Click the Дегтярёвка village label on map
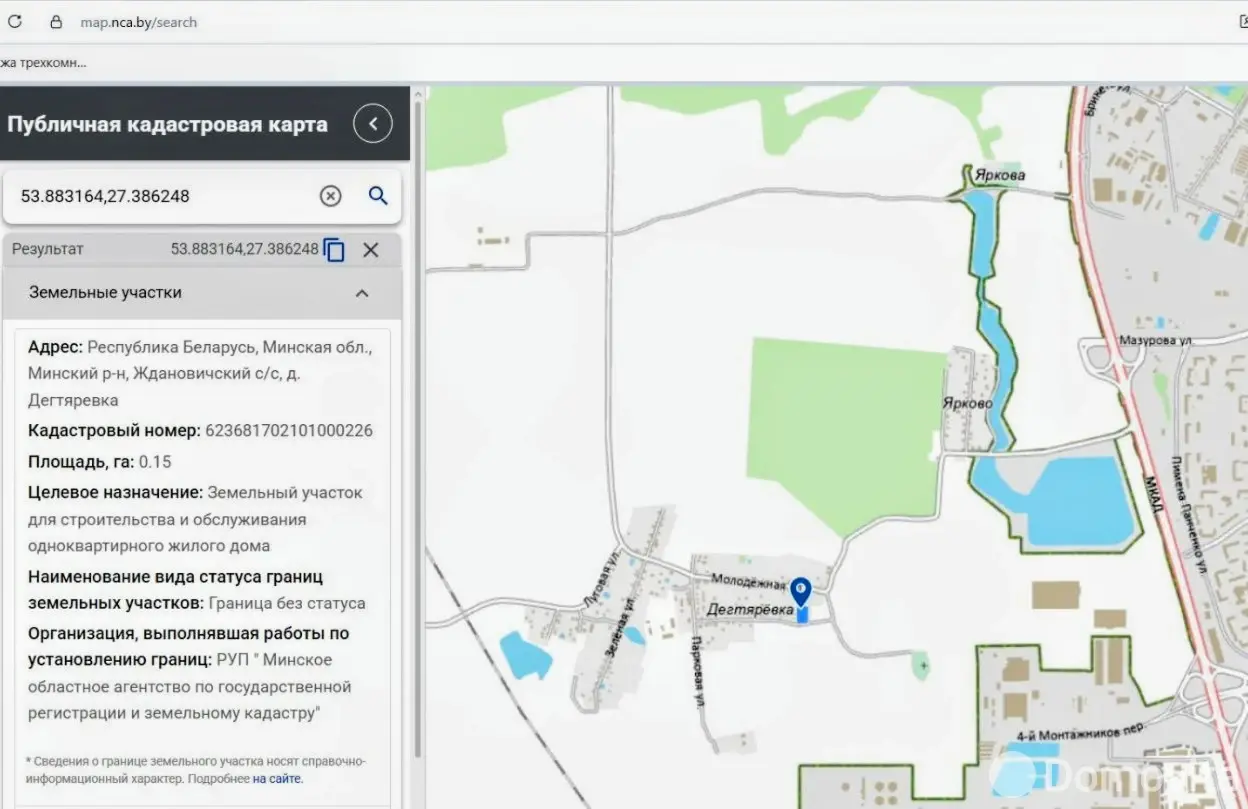1248x809 pixels. (750, 609)
